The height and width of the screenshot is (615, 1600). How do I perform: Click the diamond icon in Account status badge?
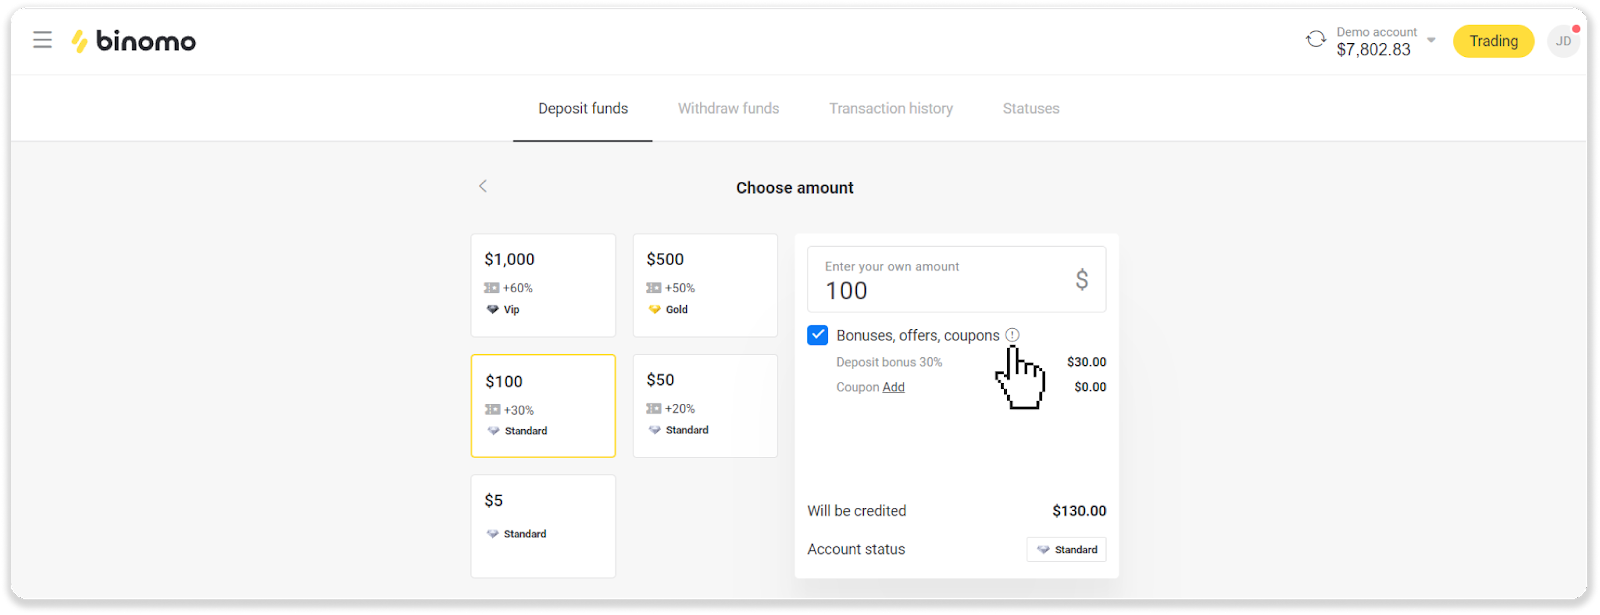1043,550
